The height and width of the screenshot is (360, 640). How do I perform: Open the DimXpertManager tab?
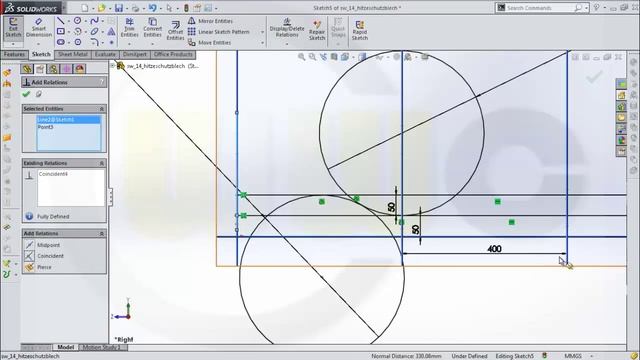(x=67, y=69)
